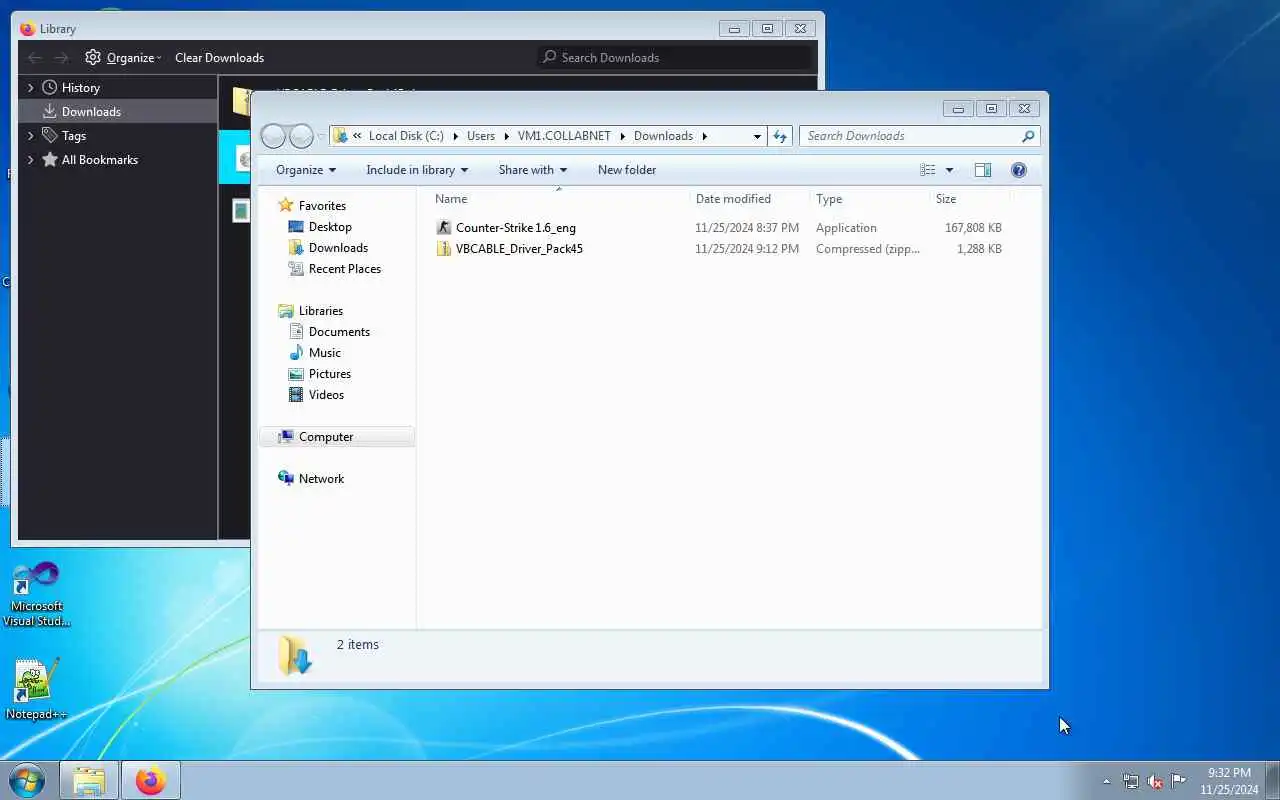The image size is (1280, 800).
Task: Click Users breadcrumb in address bar
Action: [x=481, y=136]
